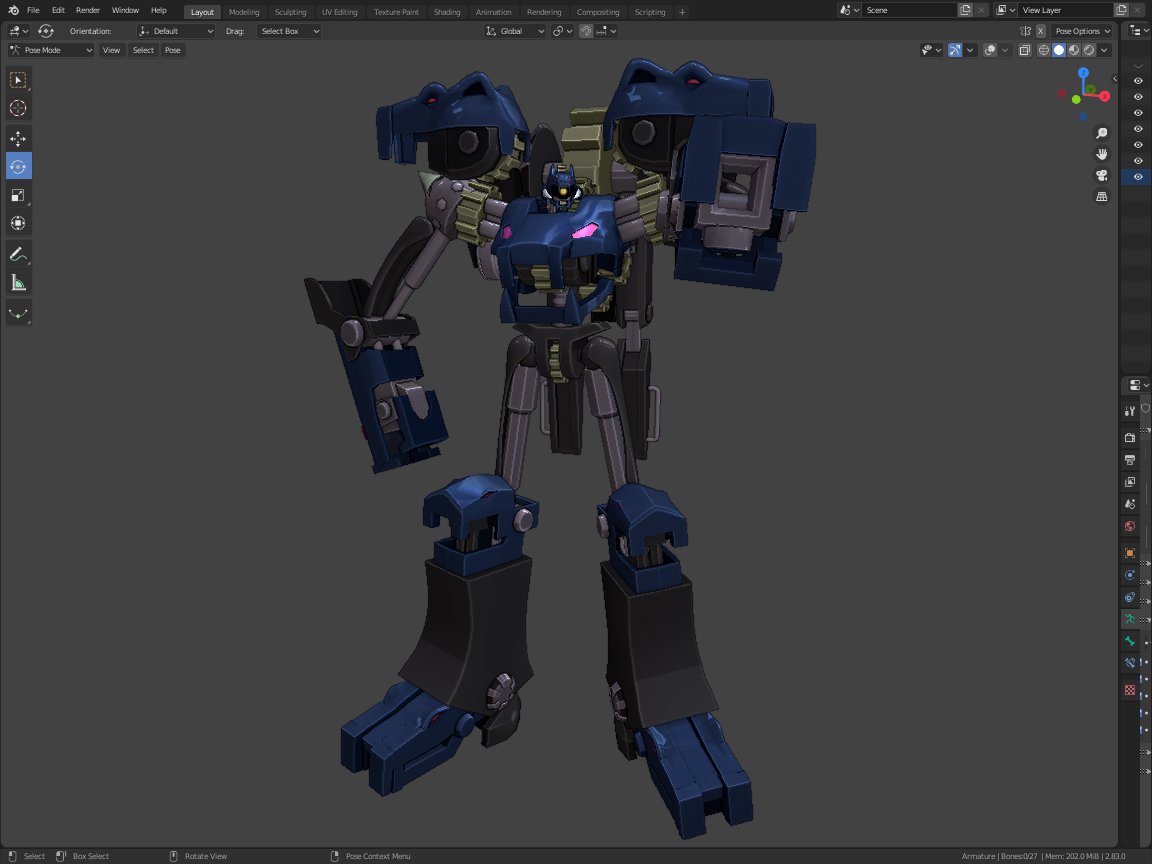
Task: Switch to the UV Editing tab
Action: click(339, 12)
